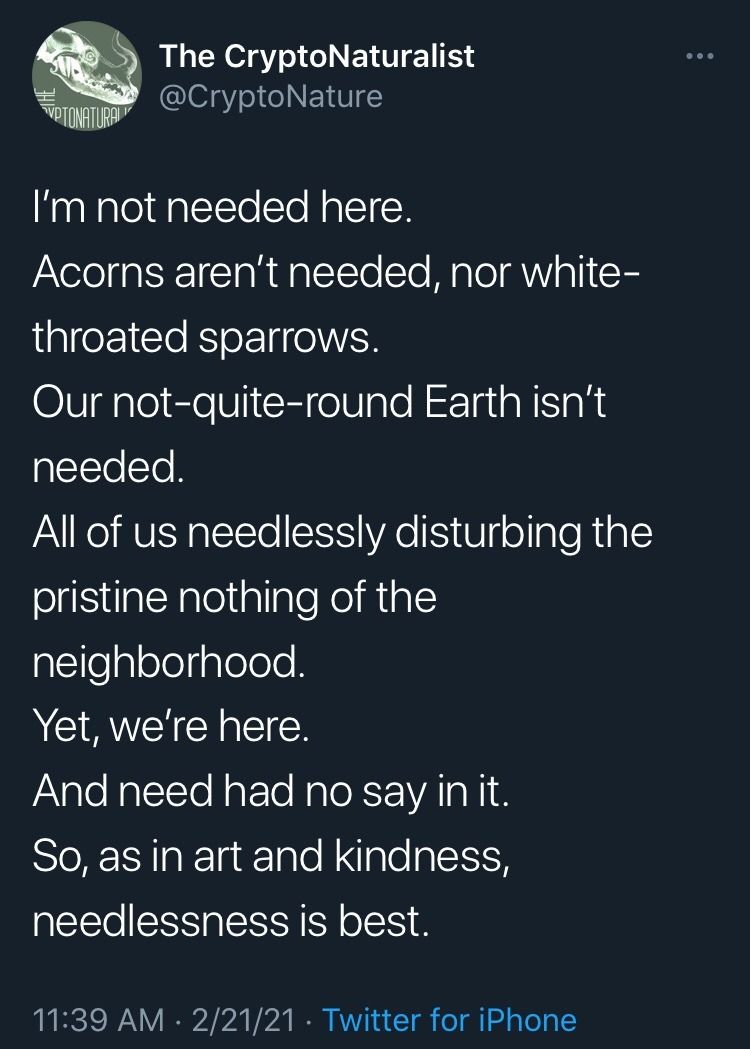Click the line "Yet, we're here."

click(x=171, y=727)
